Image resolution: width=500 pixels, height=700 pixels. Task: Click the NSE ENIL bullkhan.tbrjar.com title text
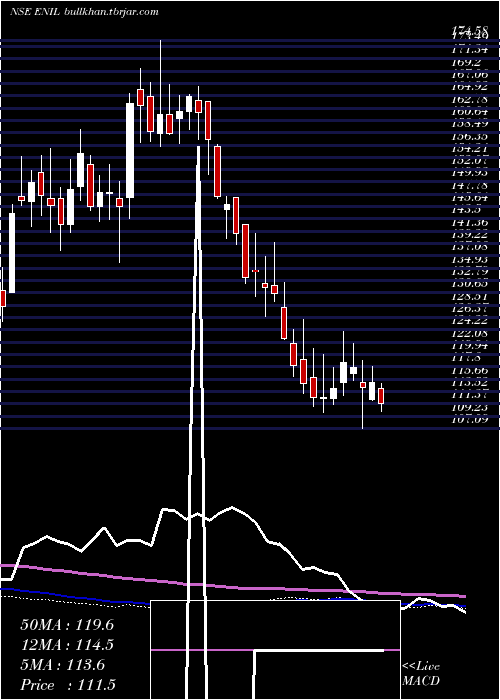(84, 11)
